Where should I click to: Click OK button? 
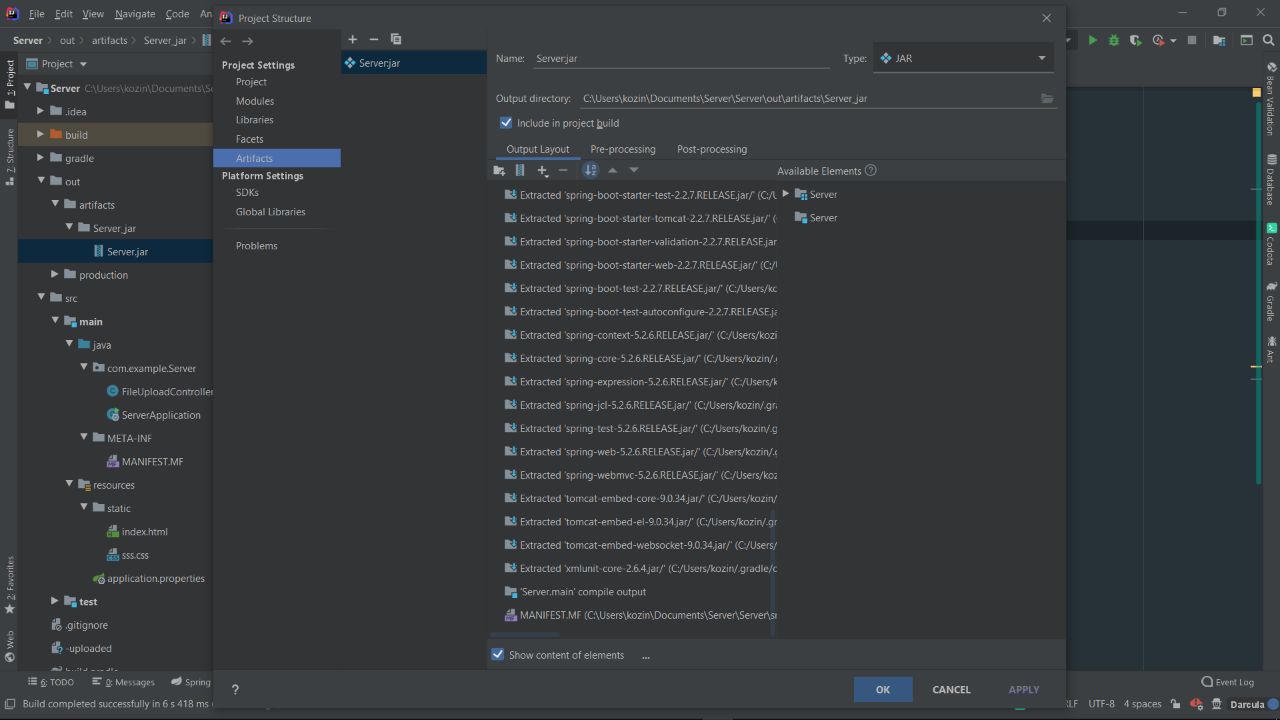click(x=883, y=689)
